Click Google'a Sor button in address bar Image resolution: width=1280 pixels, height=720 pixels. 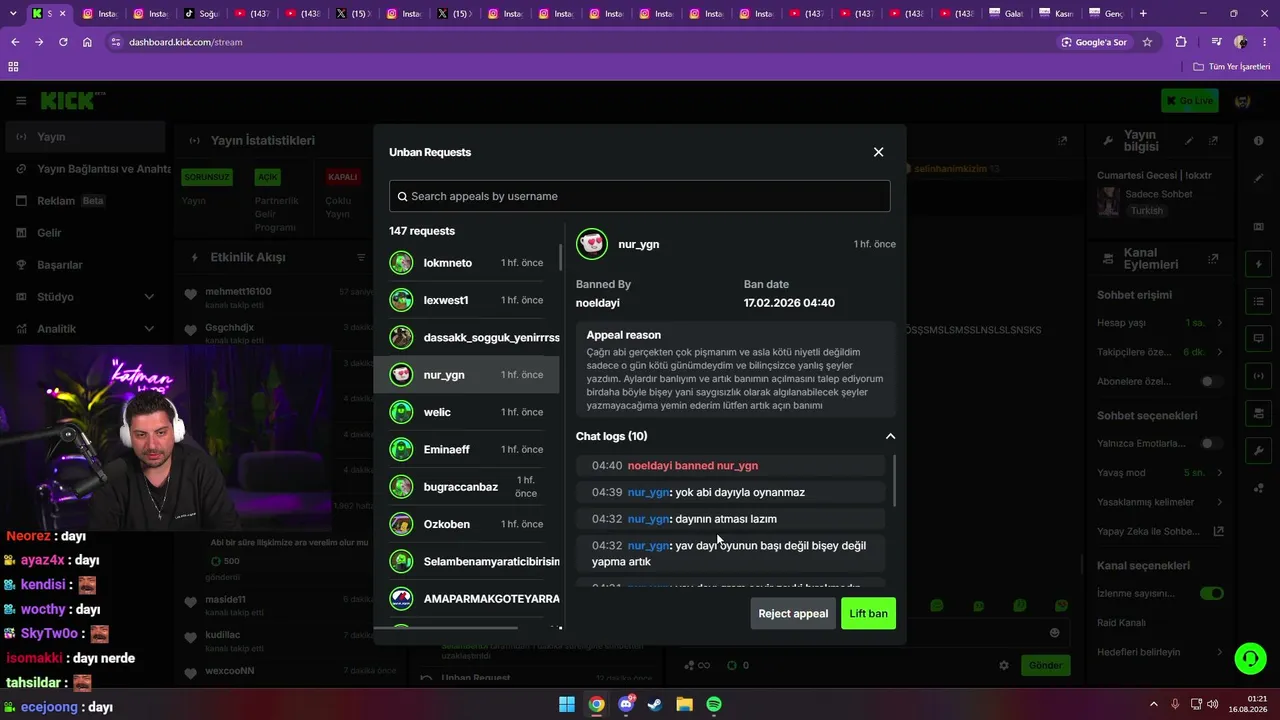(1094, 42)
